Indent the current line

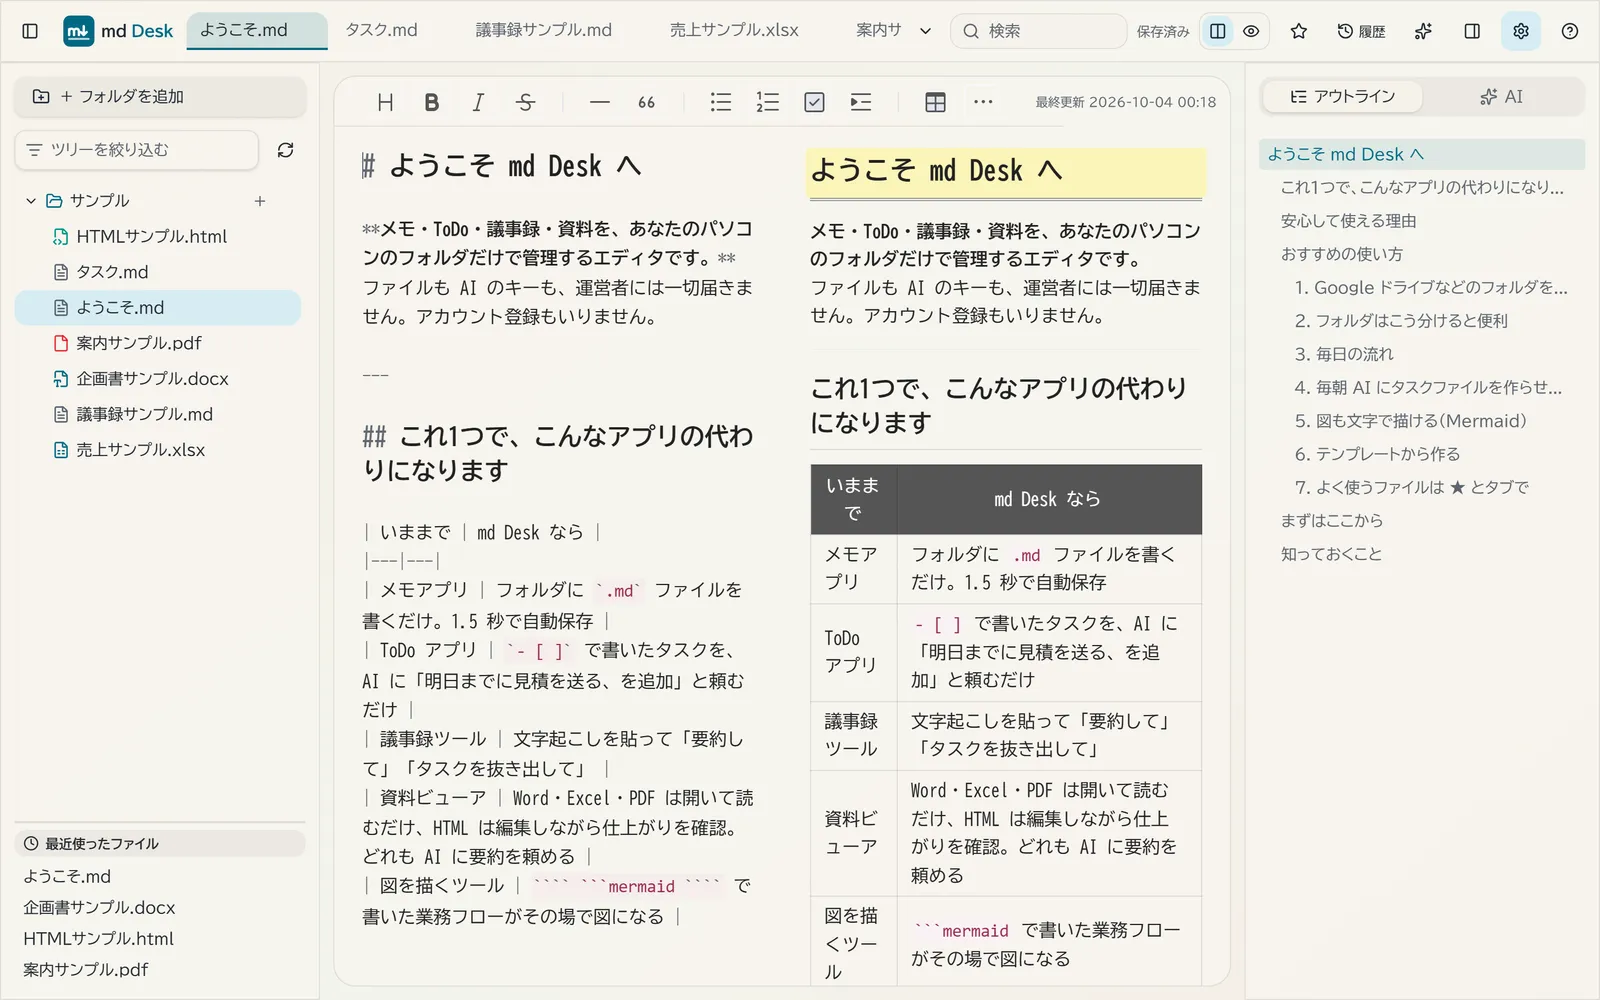(861, 102)
